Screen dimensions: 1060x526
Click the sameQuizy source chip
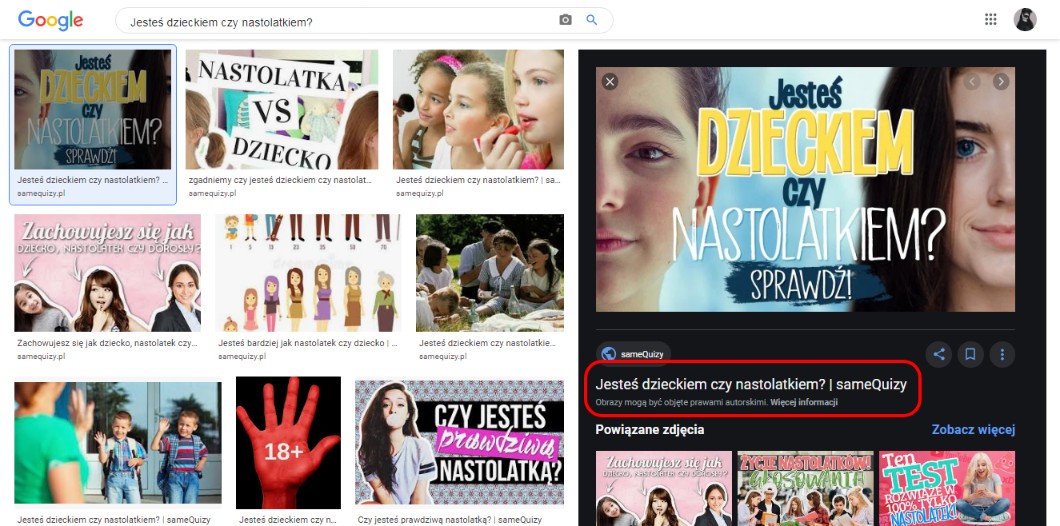[x=634, y=353]
